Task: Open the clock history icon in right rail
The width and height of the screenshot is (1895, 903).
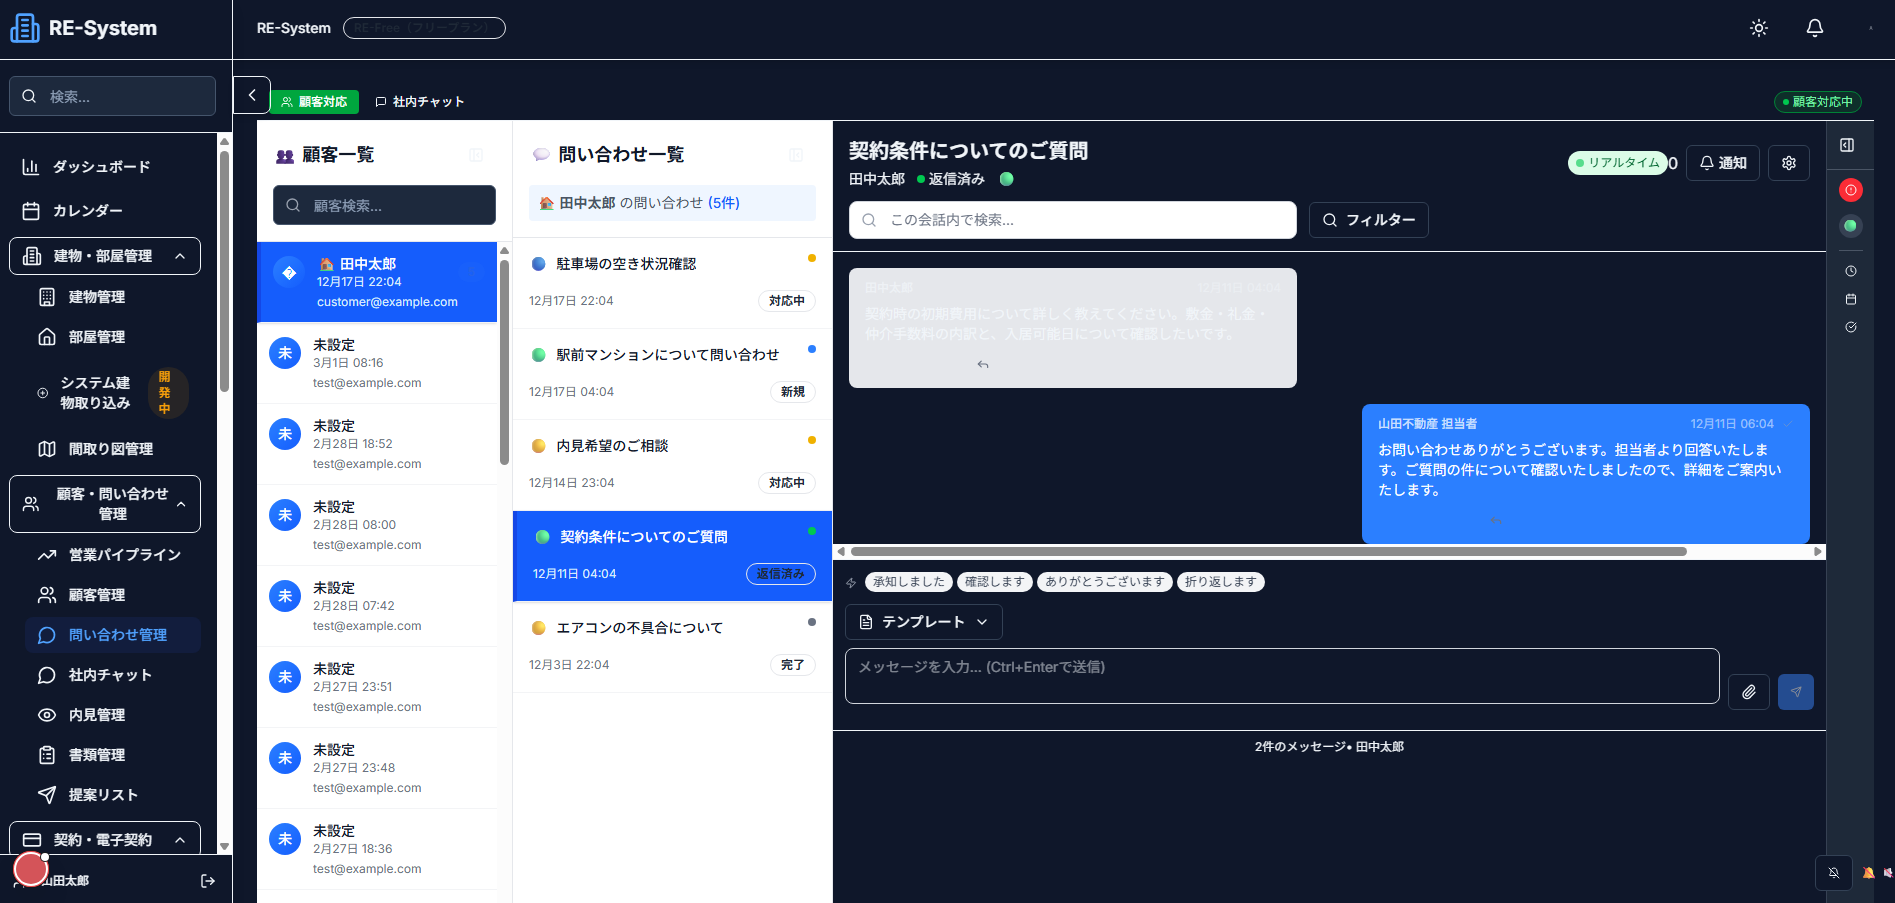Action: click(1851, 271)
